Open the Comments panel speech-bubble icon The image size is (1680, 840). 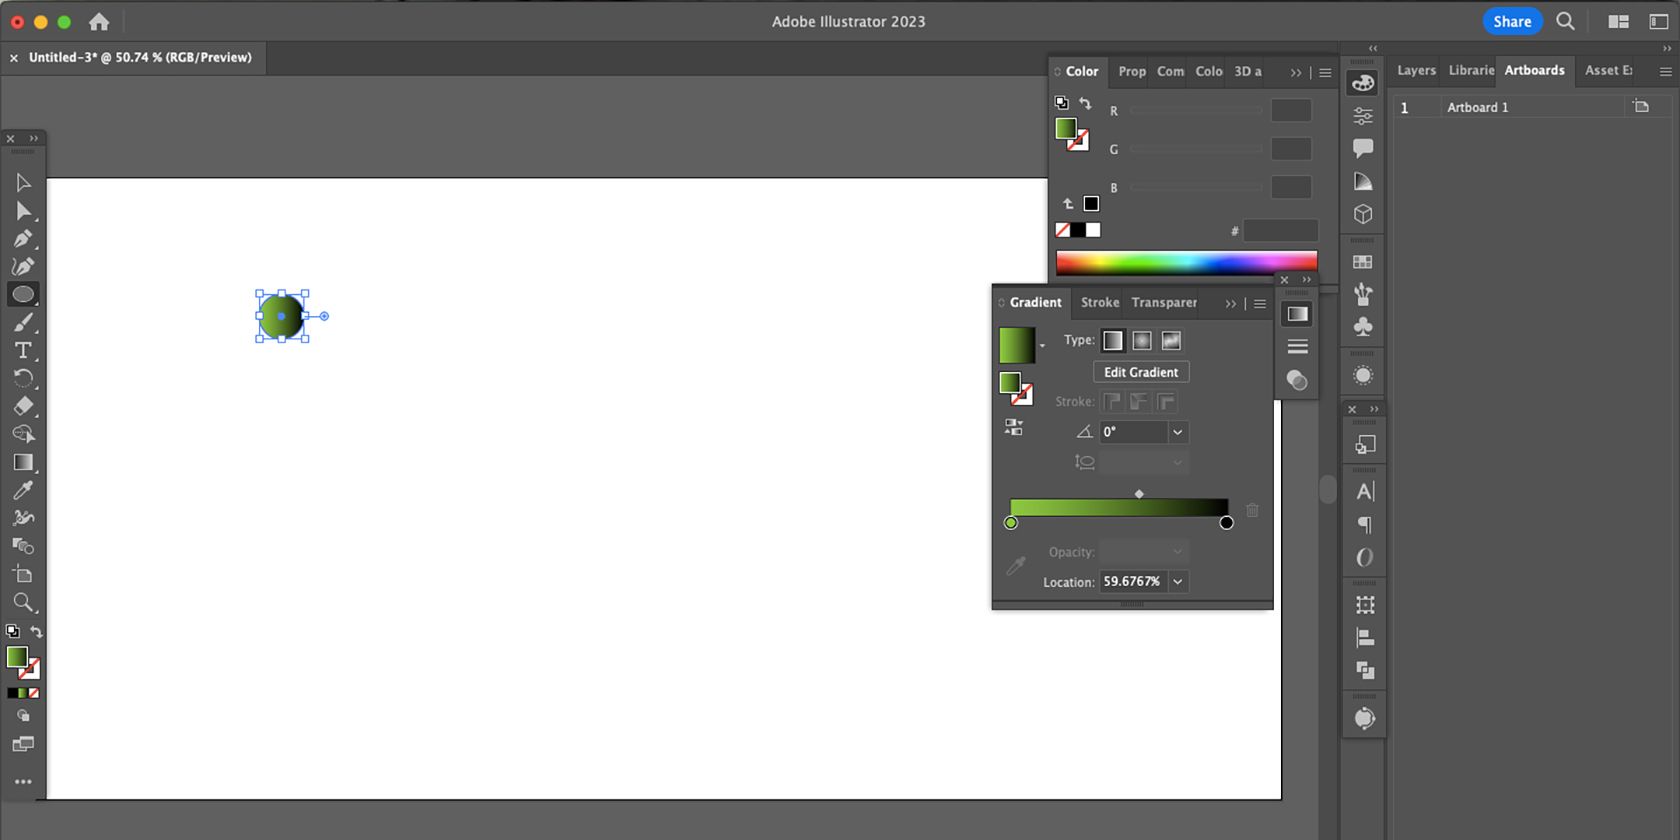1363,148
